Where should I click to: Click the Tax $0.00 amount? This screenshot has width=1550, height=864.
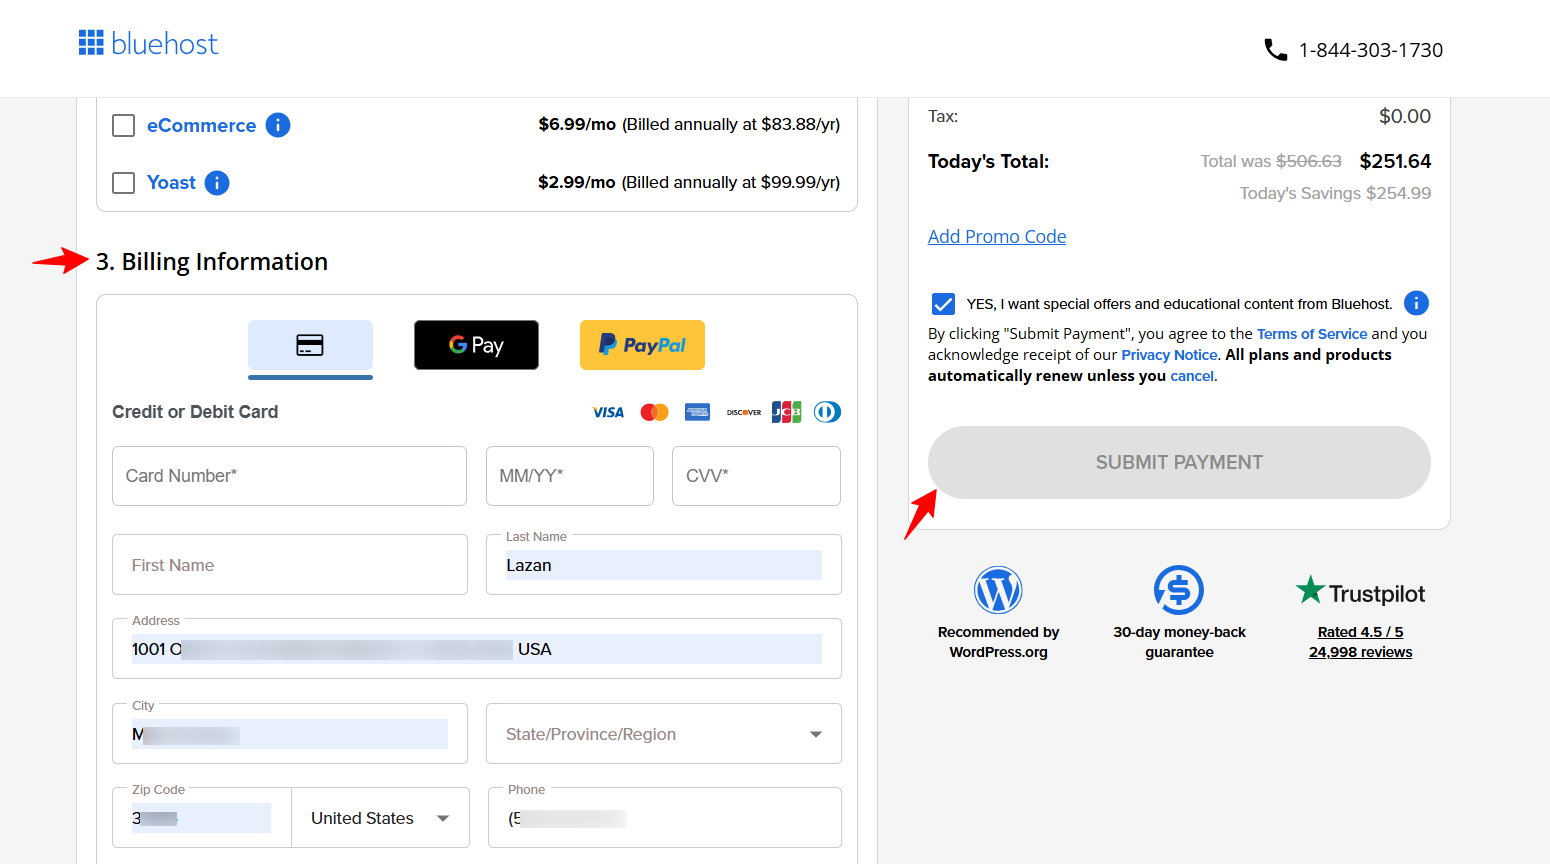[x=1405, y=116]
